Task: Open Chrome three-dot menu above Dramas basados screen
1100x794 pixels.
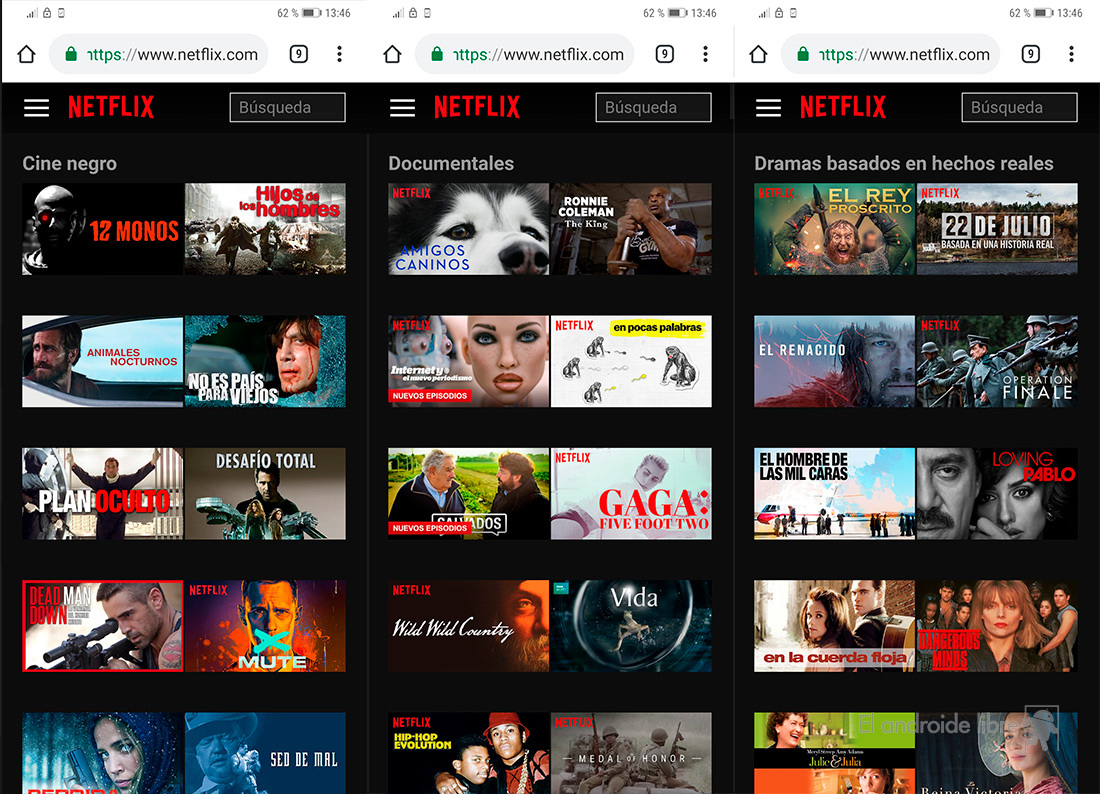Action: click(x=1071, y=54)
